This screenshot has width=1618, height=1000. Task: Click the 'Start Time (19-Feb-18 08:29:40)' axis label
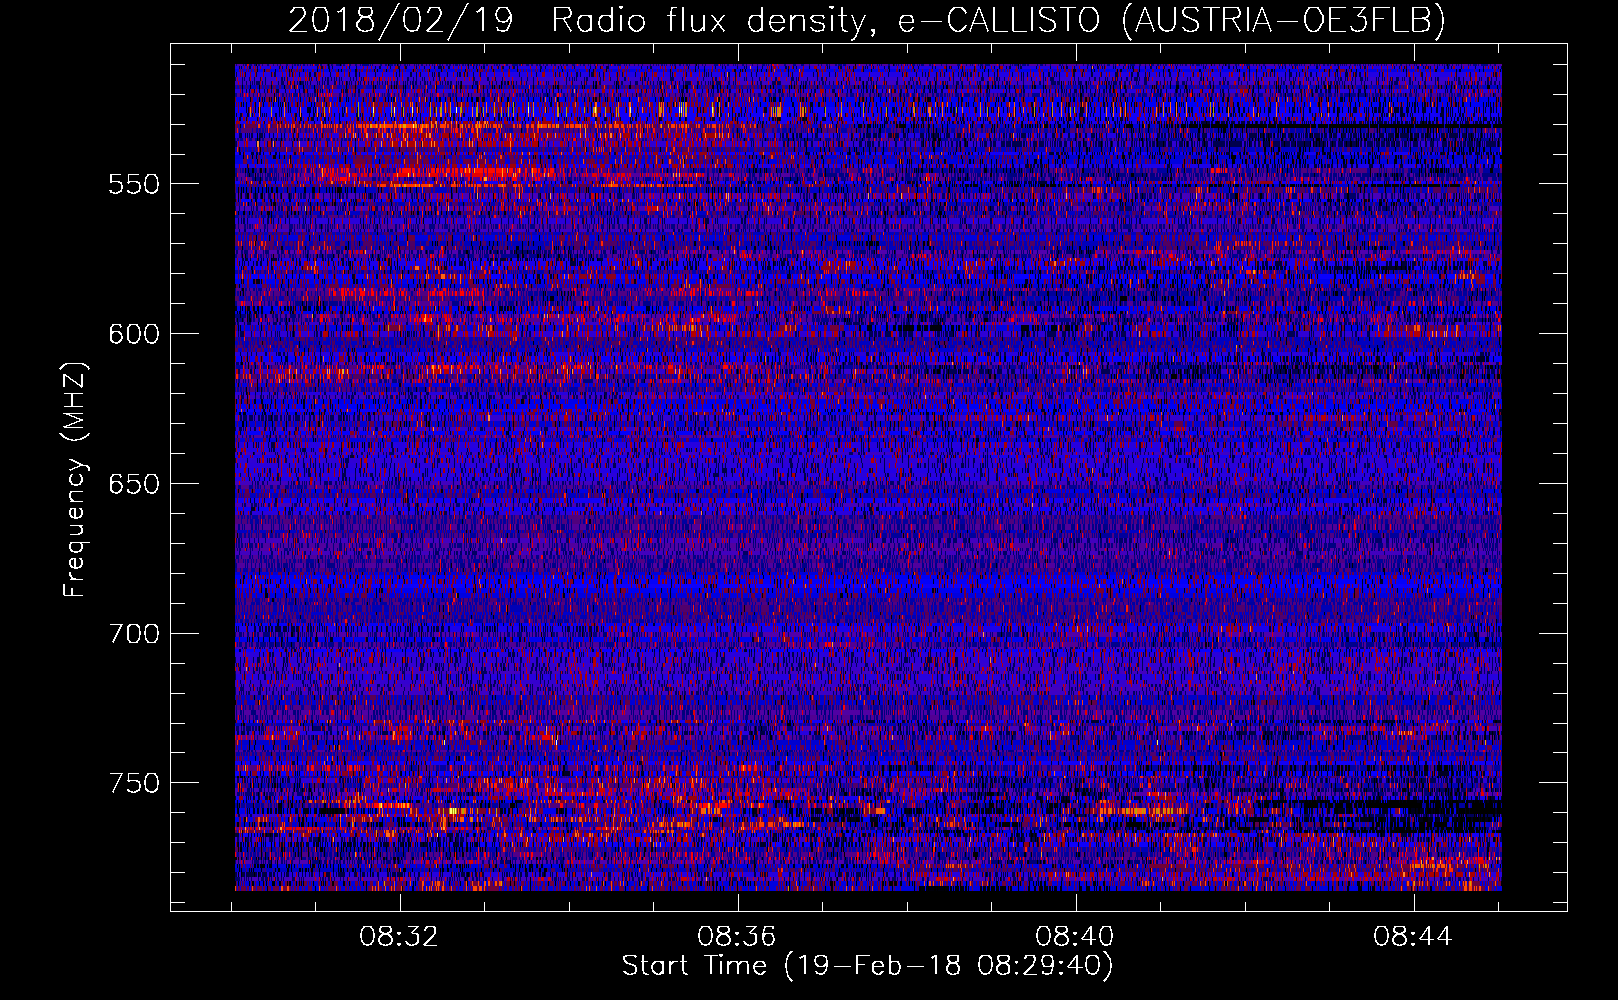(868, 966)
